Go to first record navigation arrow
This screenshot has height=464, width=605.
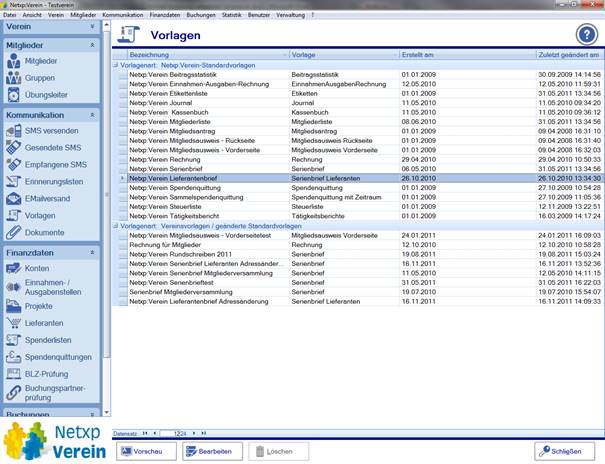tap(145, 434)
